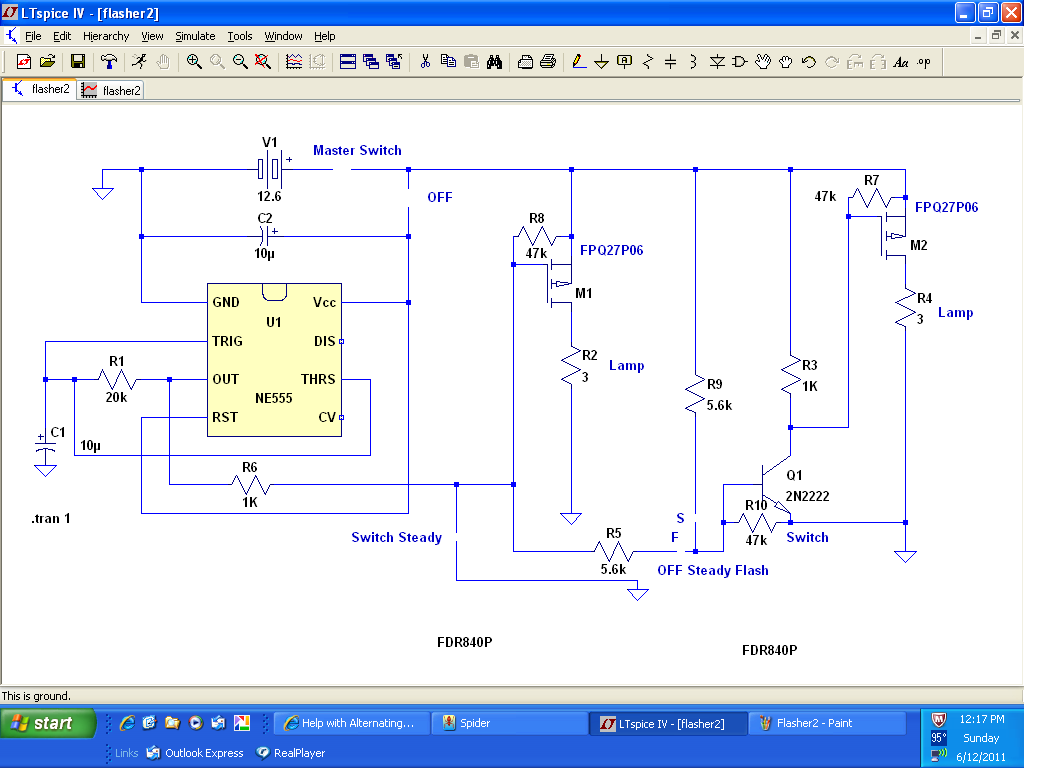
Task: Save the schematic with the floppy icon
Action: (x=78, y=62)
